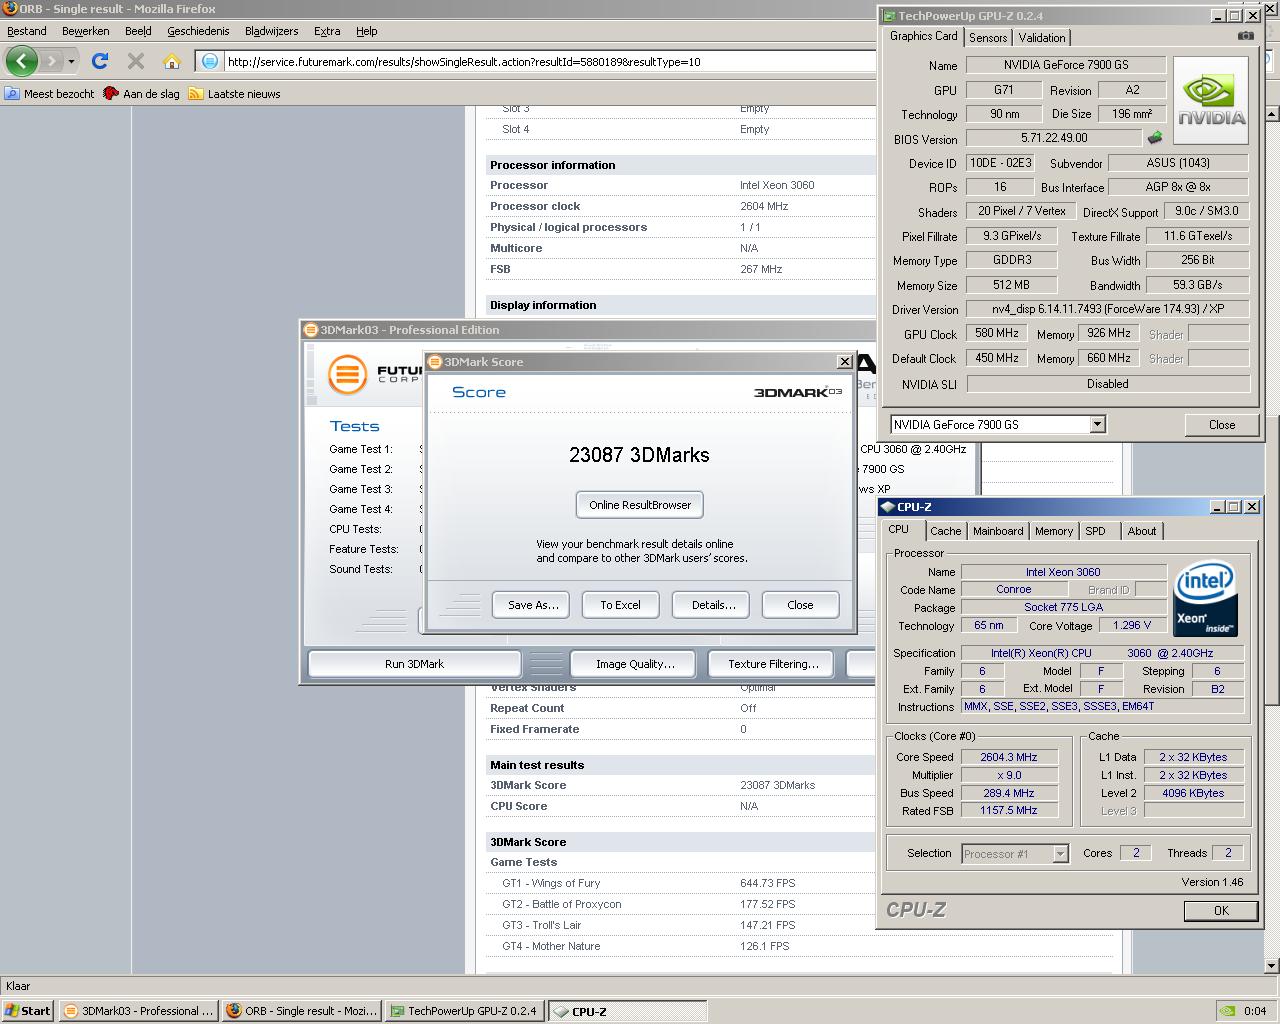Open the back/forward history dropdown arrow
The width and height of the screenshot is (1280, 1024).
(x=71, y=62)
